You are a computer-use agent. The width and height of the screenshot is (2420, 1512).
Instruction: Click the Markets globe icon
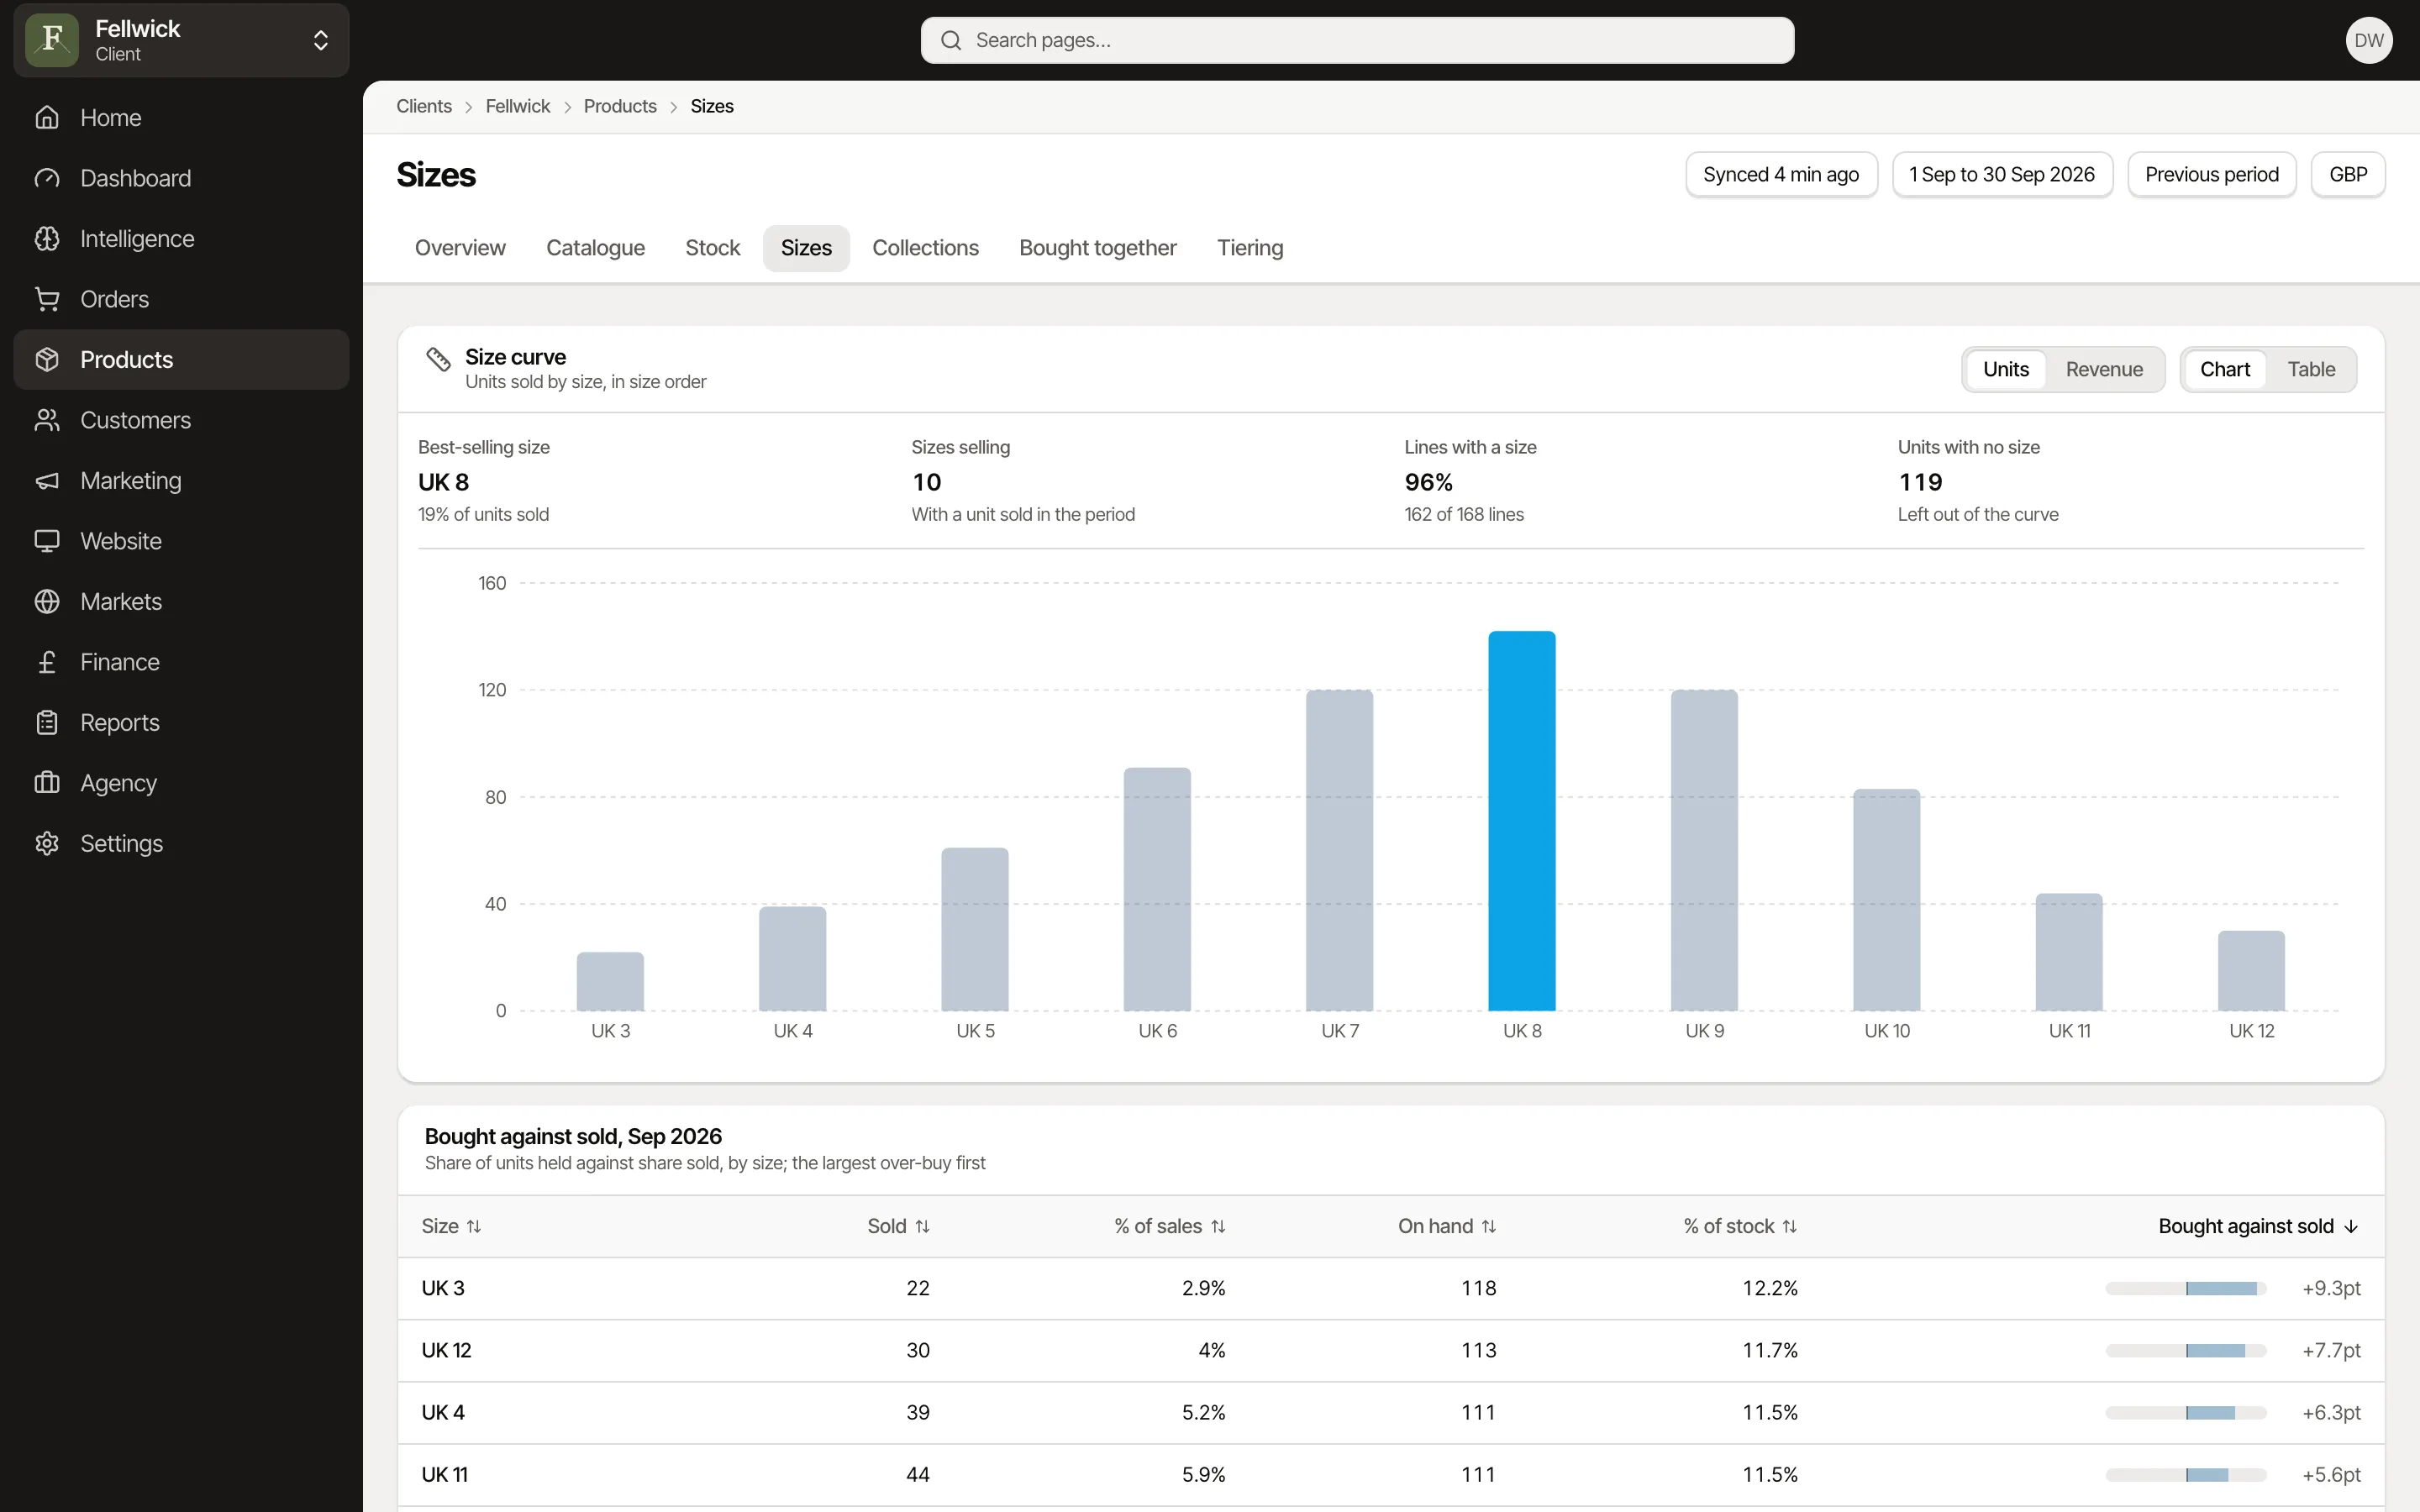tap(47, 602)
